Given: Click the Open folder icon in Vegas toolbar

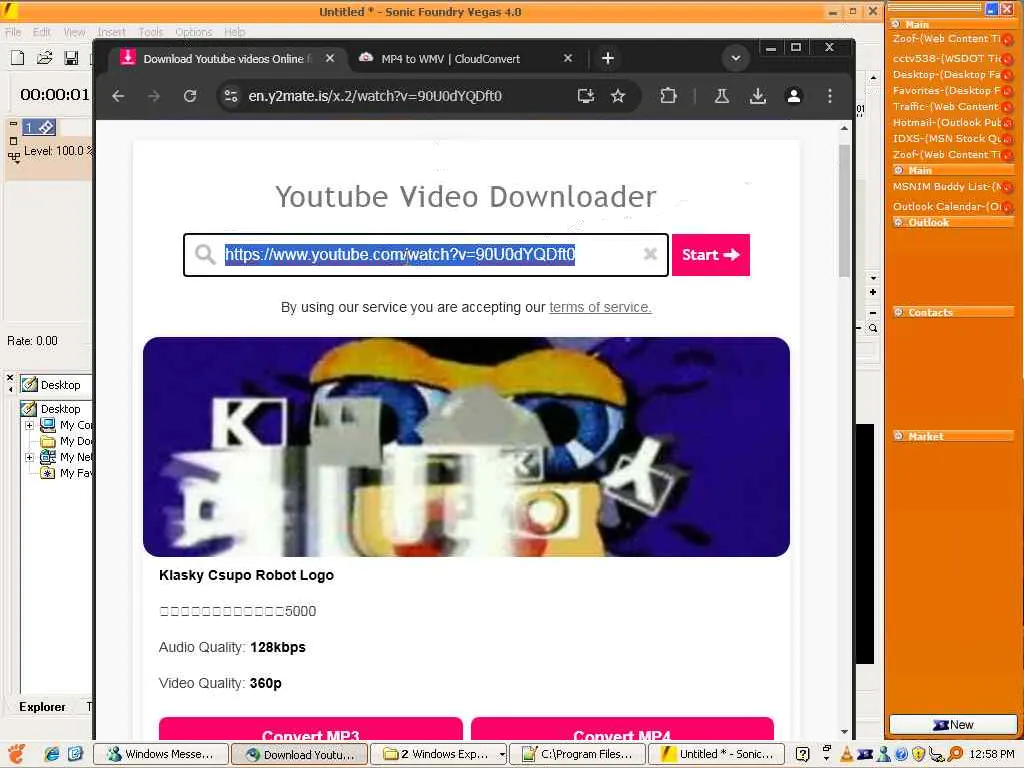Looking at the screenshot, I should coord(44,58).
